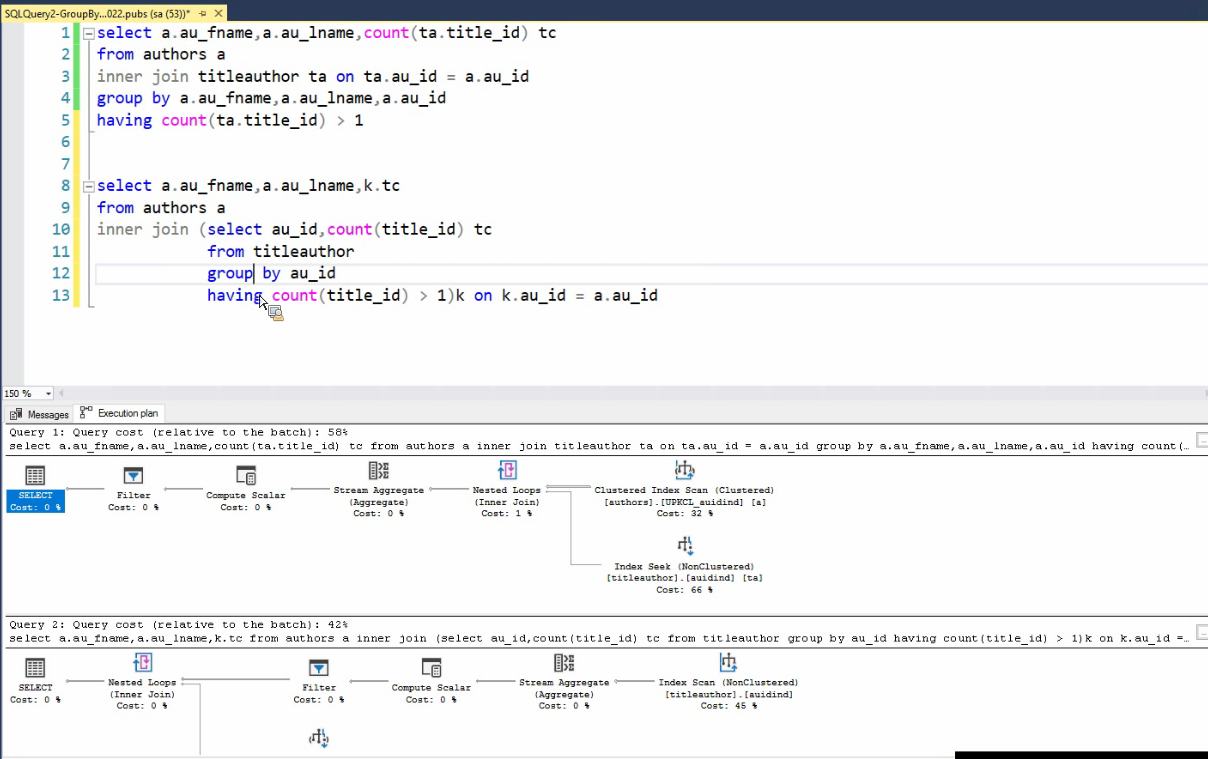Click the 'Cost: 32 %' label under Clustered Index Scan

pyautogui.click(x=685, y=513)
